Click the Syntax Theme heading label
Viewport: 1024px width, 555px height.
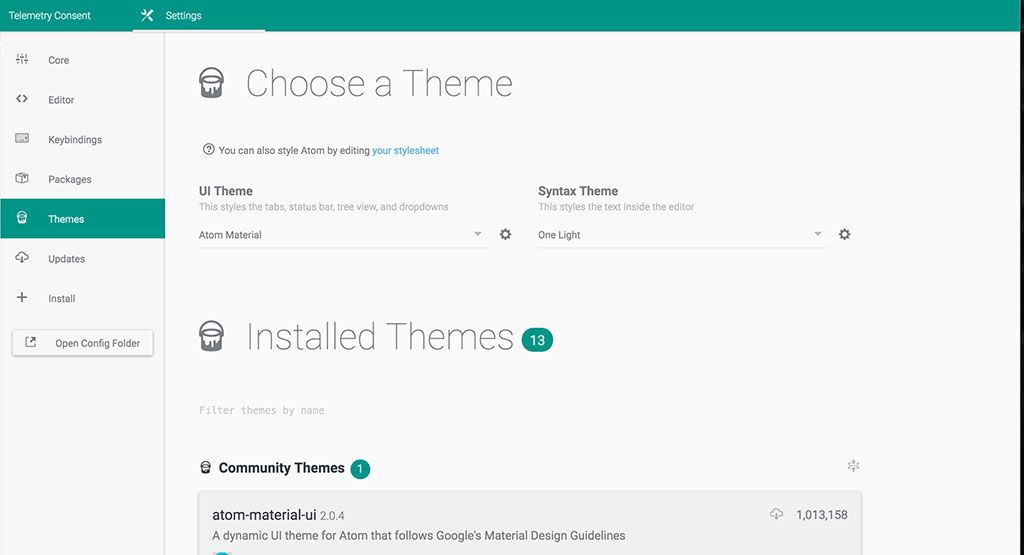[x=578, y=191]
